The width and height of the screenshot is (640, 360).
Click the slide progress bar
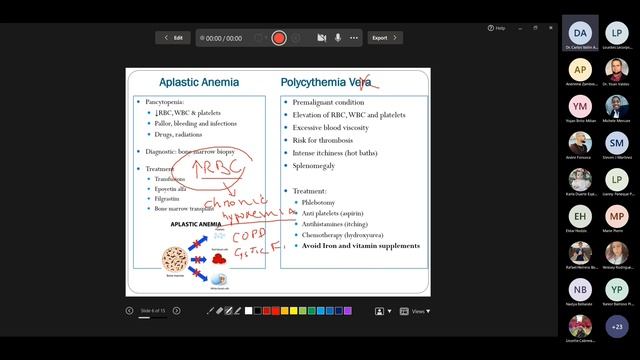pyautogui.click(x=153, y=318)
